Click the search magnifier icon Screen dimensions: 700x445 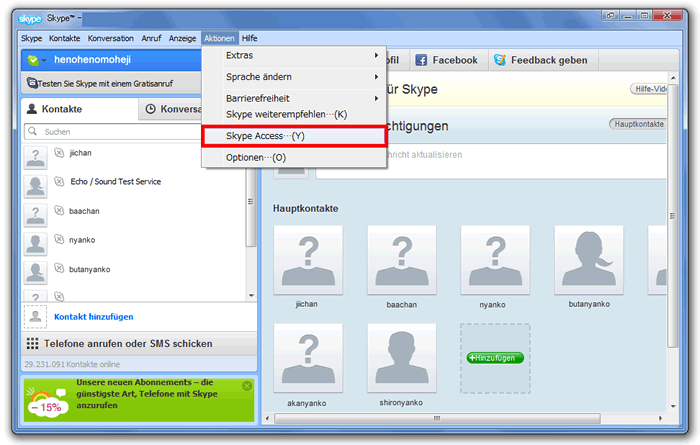(x=32, y=131)
